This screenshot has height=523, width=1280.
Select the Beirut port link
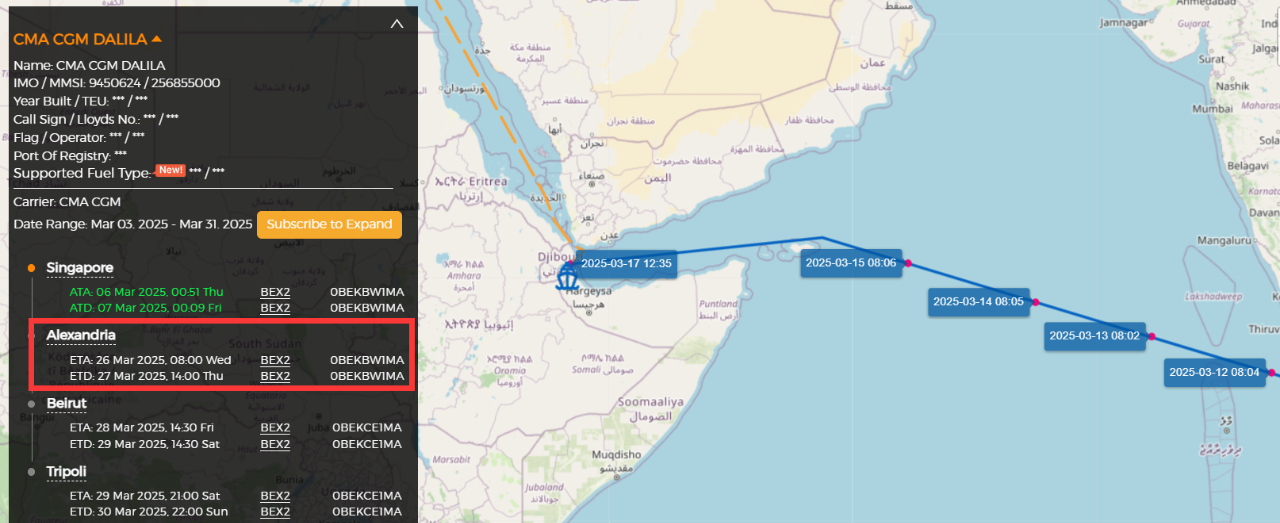coord(67,403)
